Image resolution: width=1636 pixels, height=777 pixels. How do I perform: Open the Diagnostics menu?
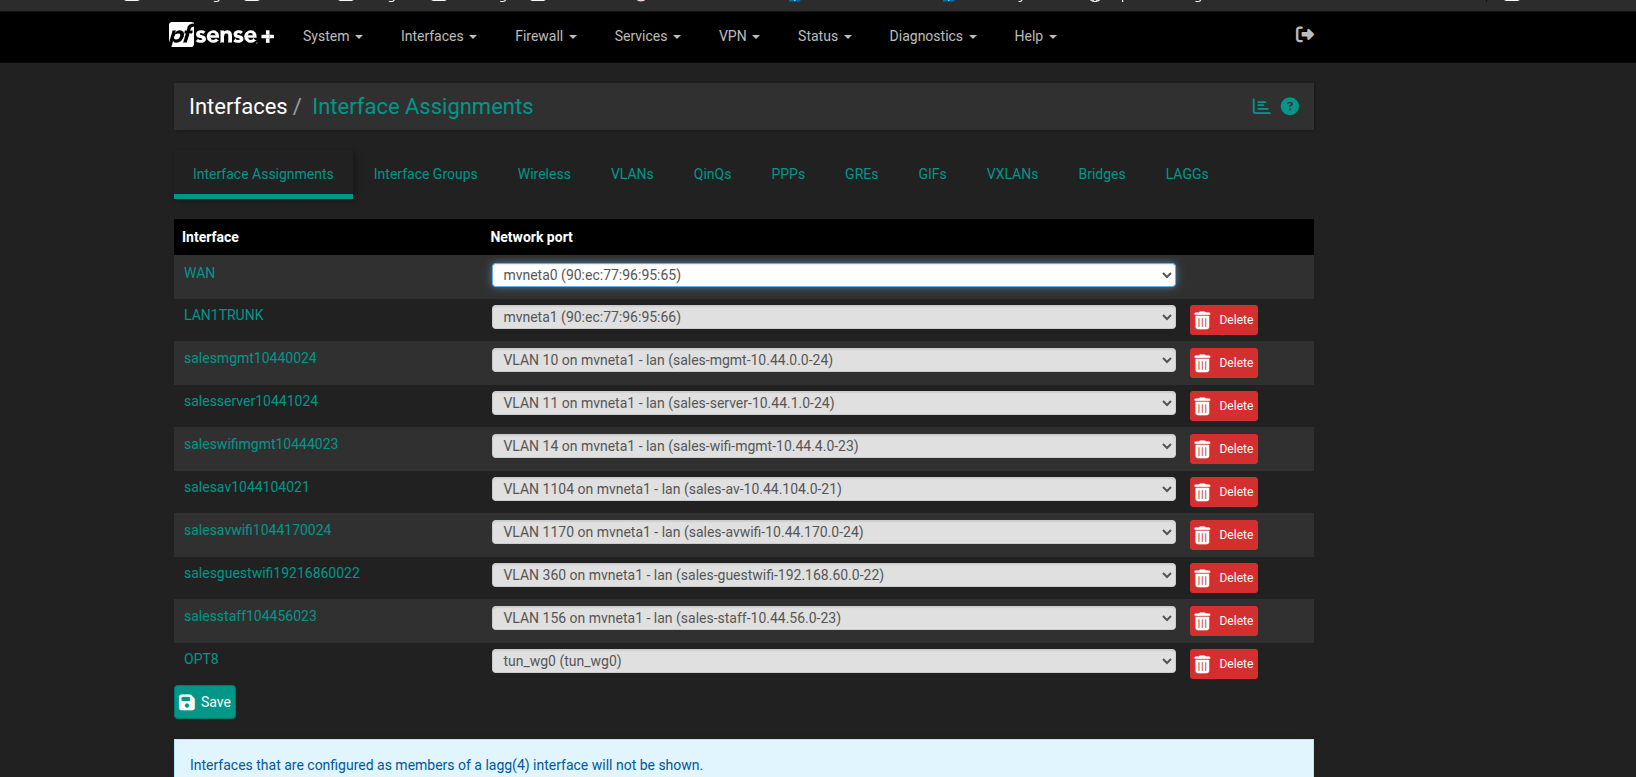[x=932, y=36]
